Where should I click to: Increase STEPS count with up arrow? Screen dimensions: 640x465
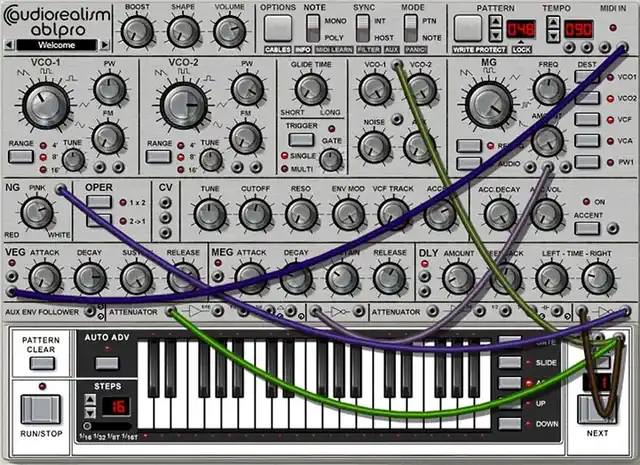coord(90,399)
